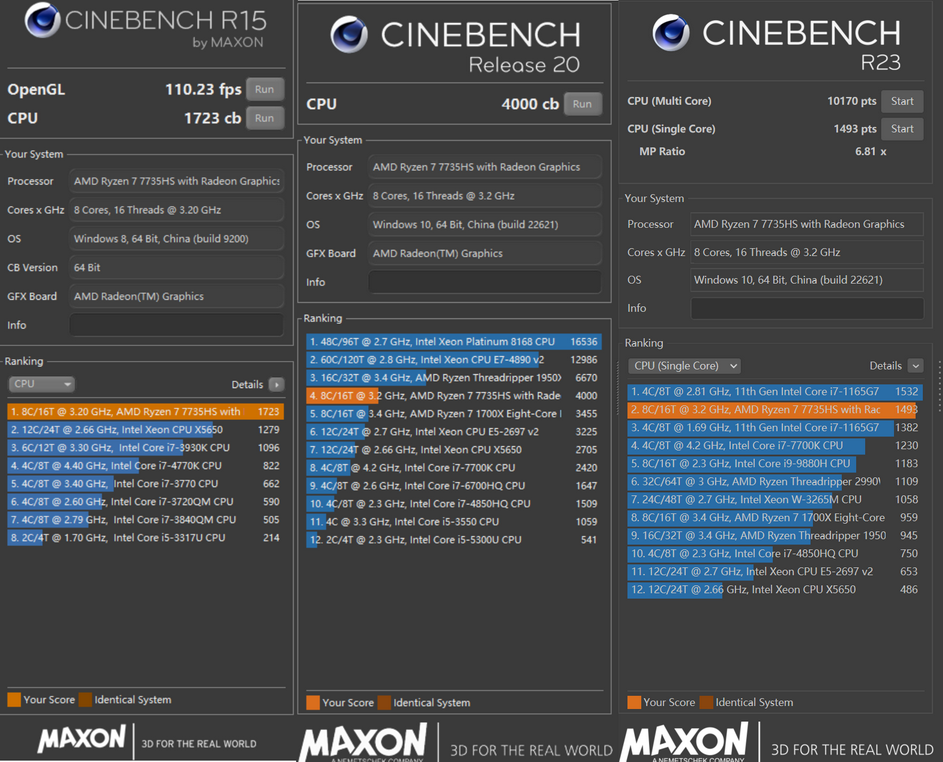Click the Cinebench R15 sphere logo

point(42,21)
